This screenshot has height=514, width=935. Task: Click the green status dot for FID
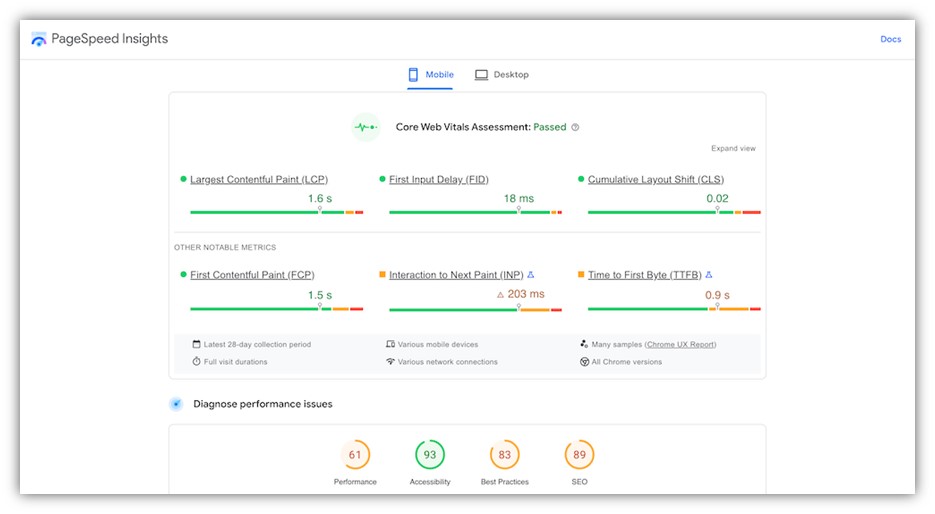pos(382,179)
